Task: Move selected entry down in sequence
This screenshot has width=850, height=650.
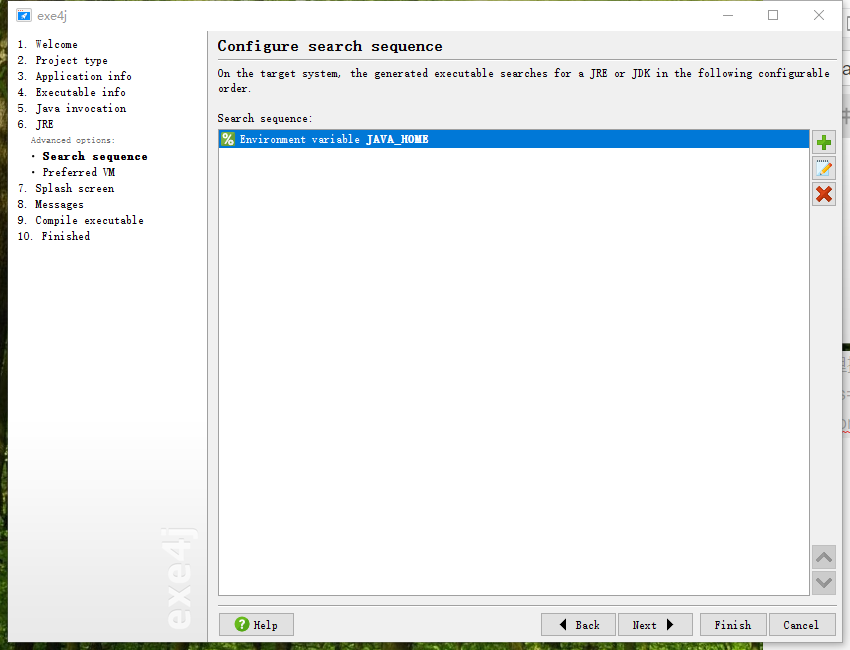Action: coord(823,583)
